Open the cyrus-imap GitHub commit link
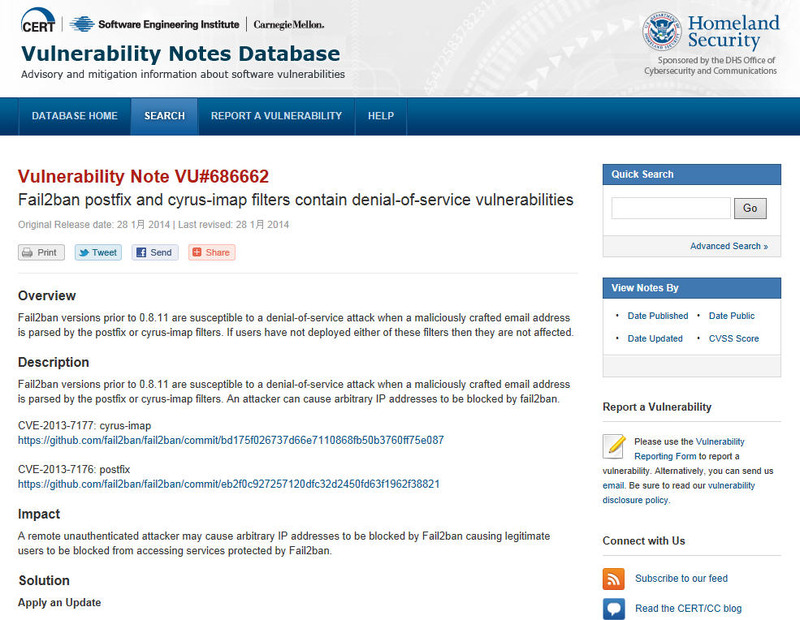The image size is (800, 620). 231,440
